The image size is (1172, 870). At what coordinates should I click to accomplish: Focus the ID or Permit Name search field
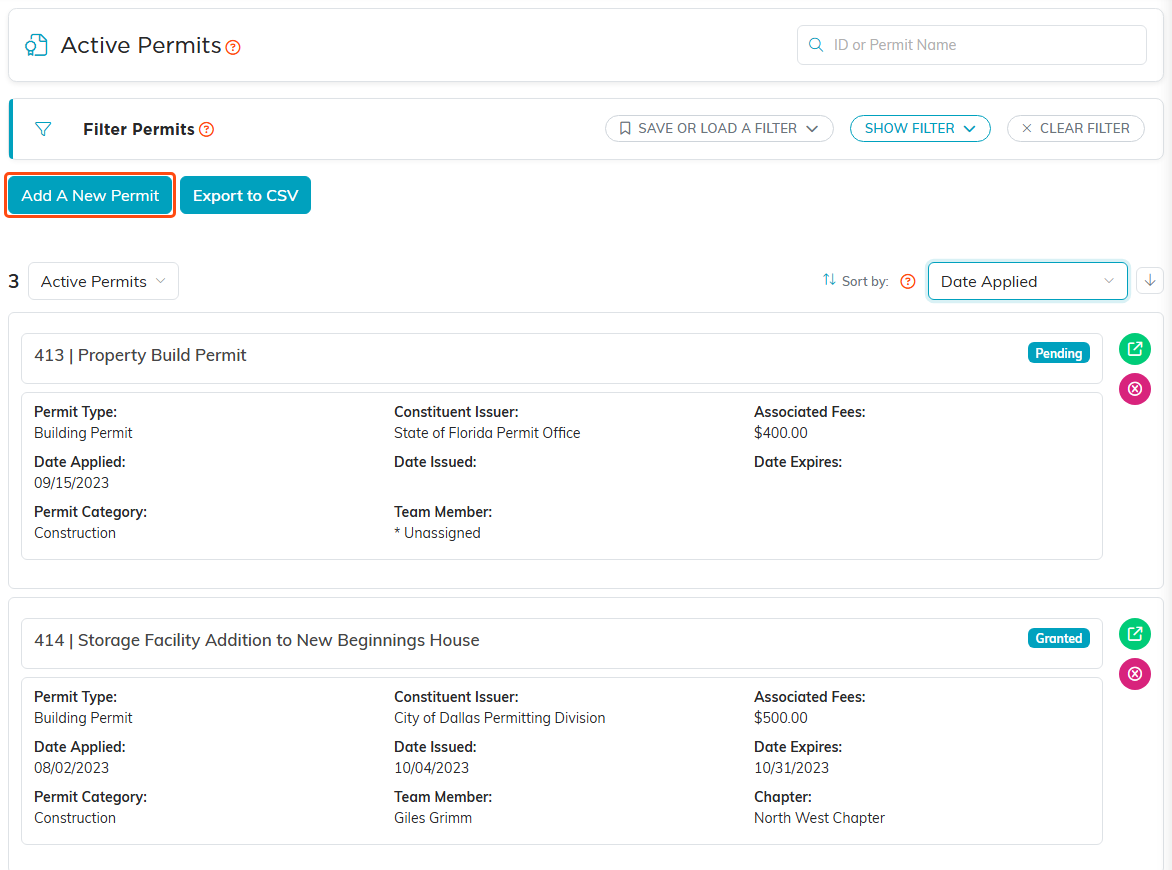point(972,45)
